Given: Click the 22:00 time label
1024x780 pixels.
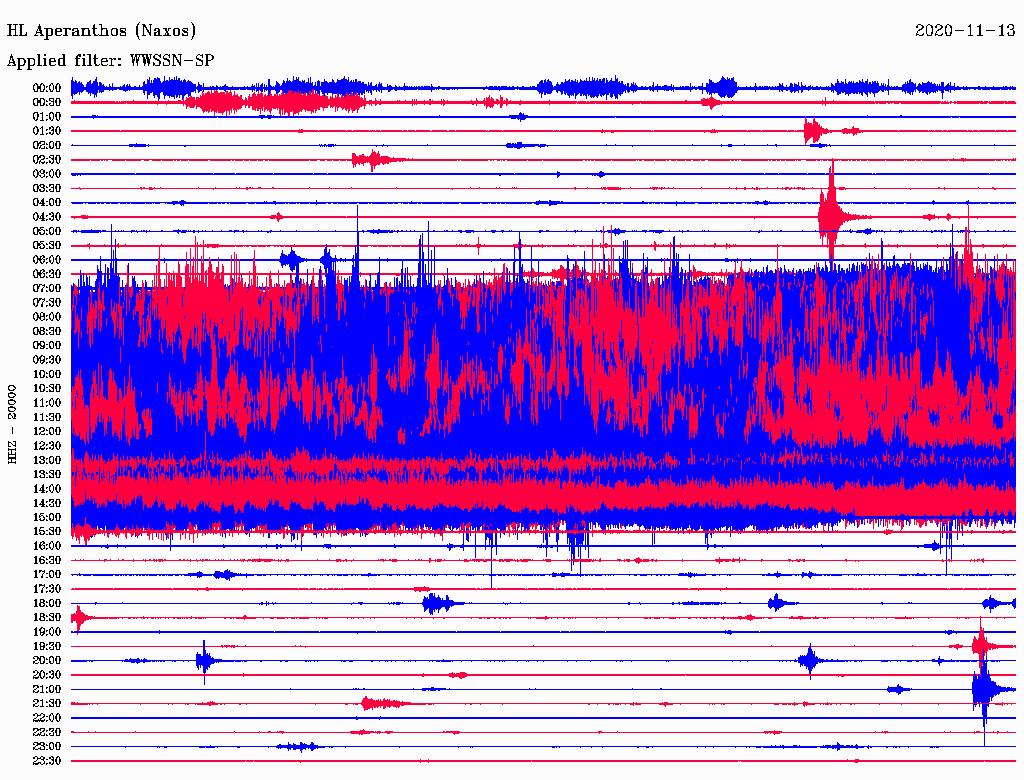Looking at the screenshot, I should 47,718.
